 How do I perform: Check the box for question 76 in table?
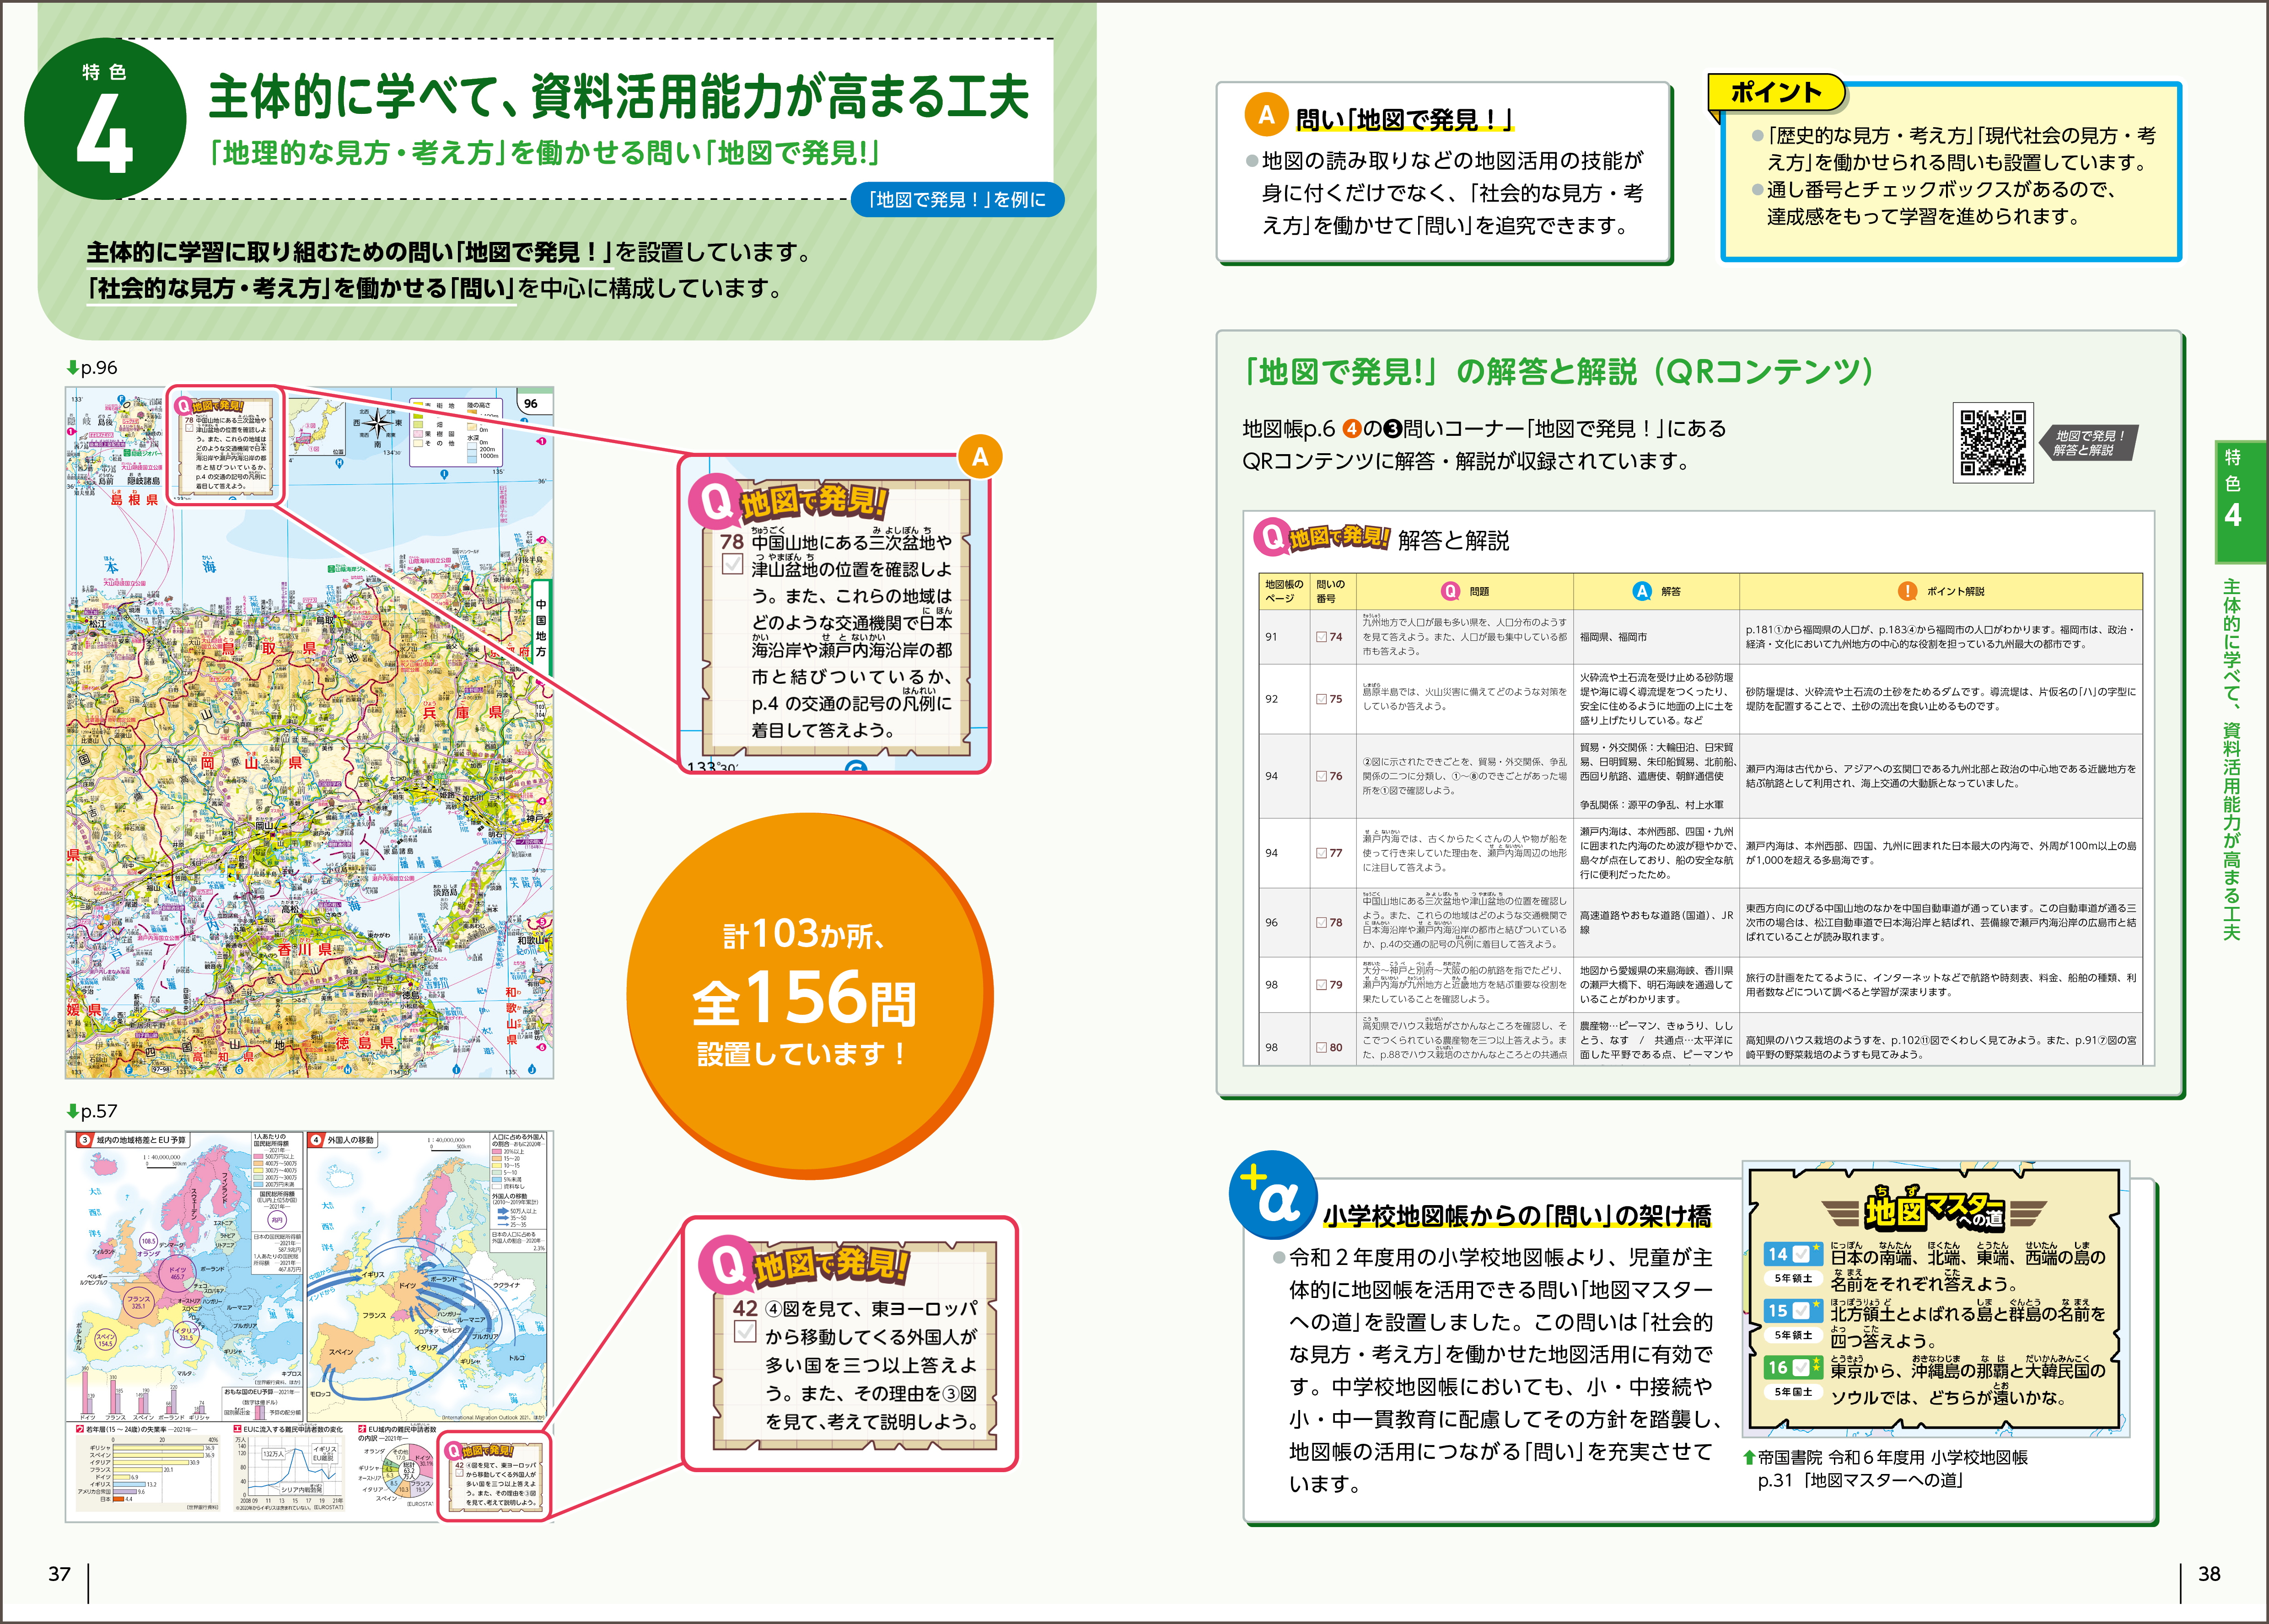pyautogui.click(x=1321, y=776)
